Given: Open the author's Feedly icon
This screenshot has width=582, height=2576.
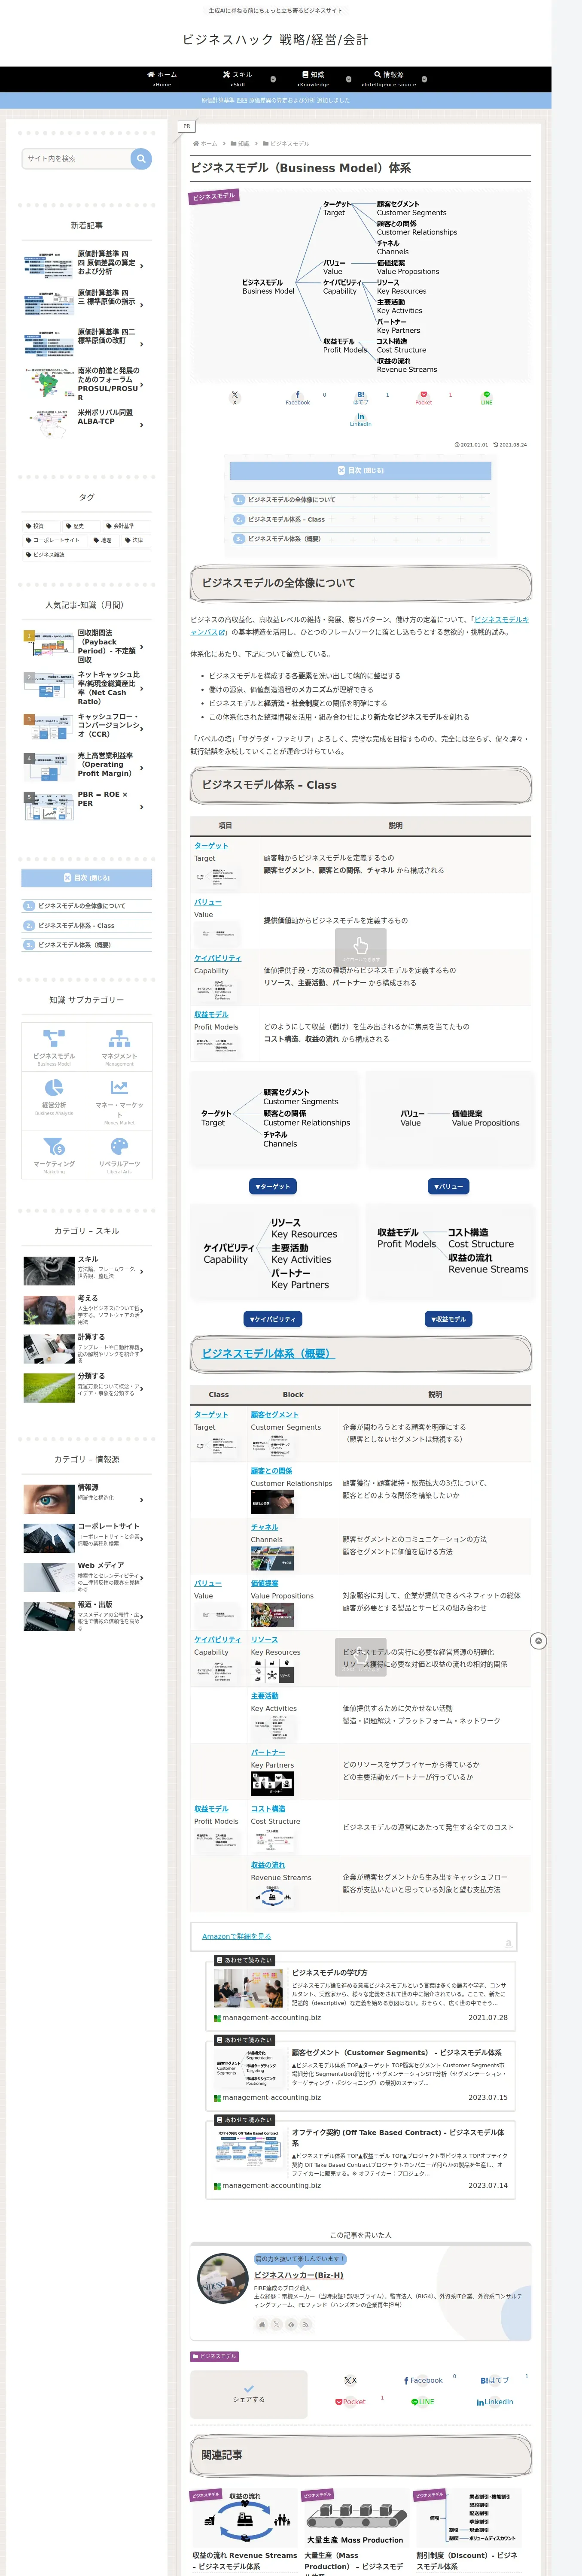Looking at the screenshot, I should coord(291,2324).
